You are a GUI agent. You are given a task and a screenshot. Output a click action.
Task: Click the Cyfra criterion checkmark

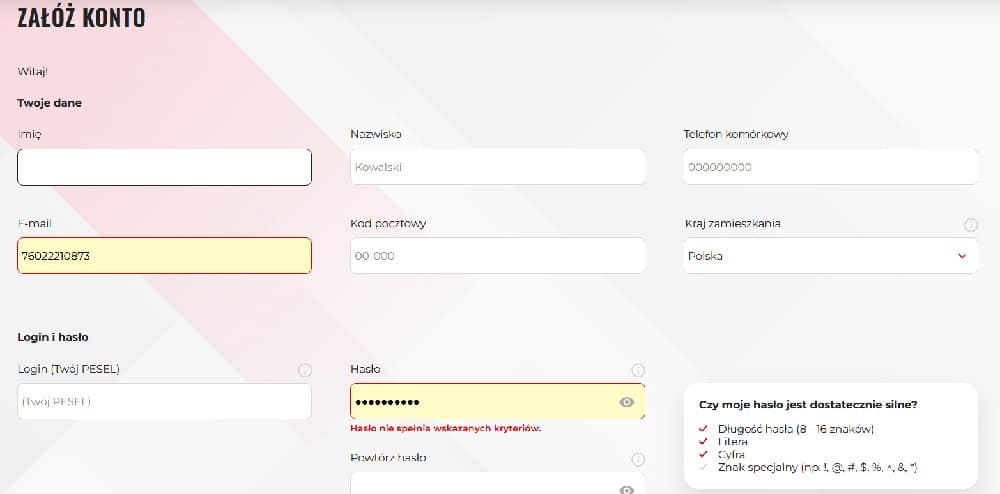pos(703,454)
